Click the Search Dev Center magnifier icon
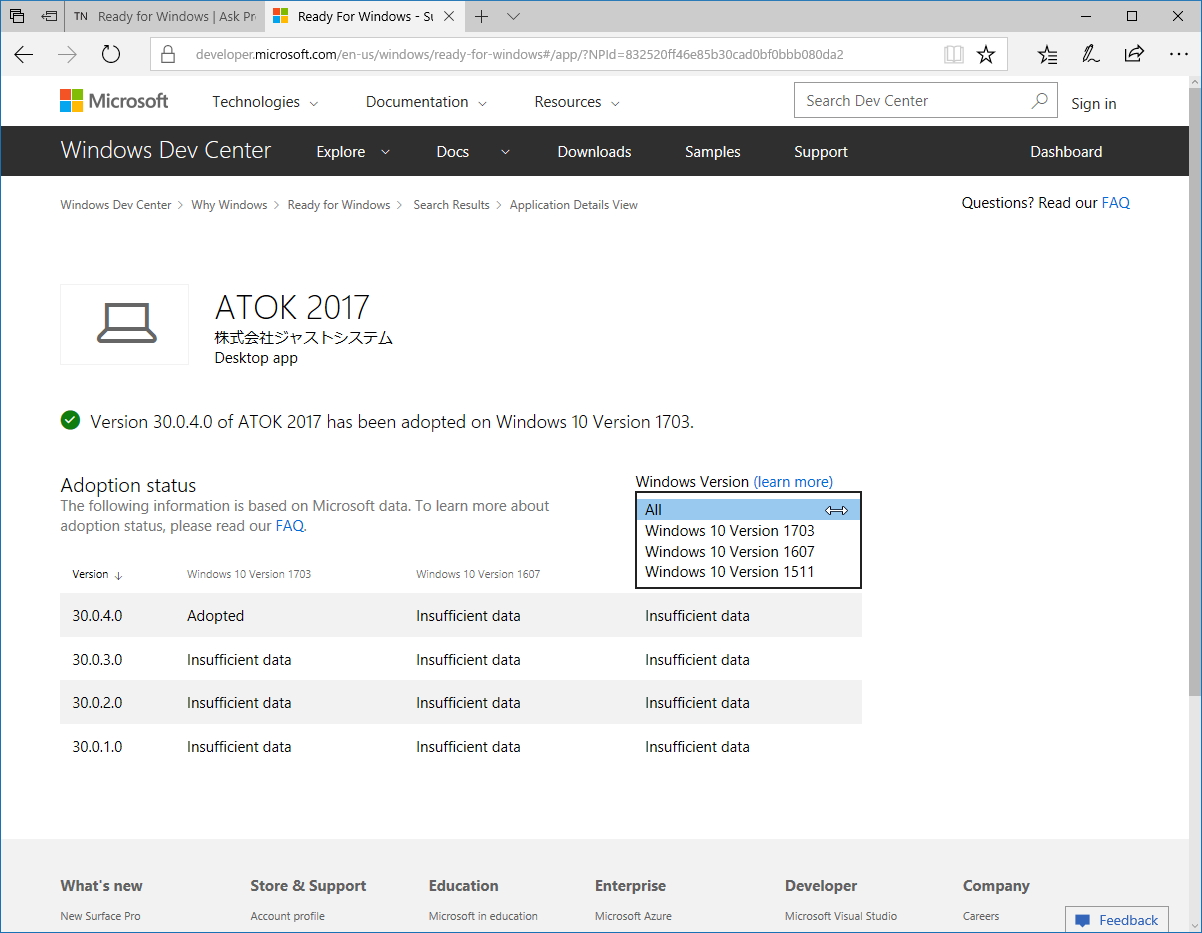 pos(1040,100)
